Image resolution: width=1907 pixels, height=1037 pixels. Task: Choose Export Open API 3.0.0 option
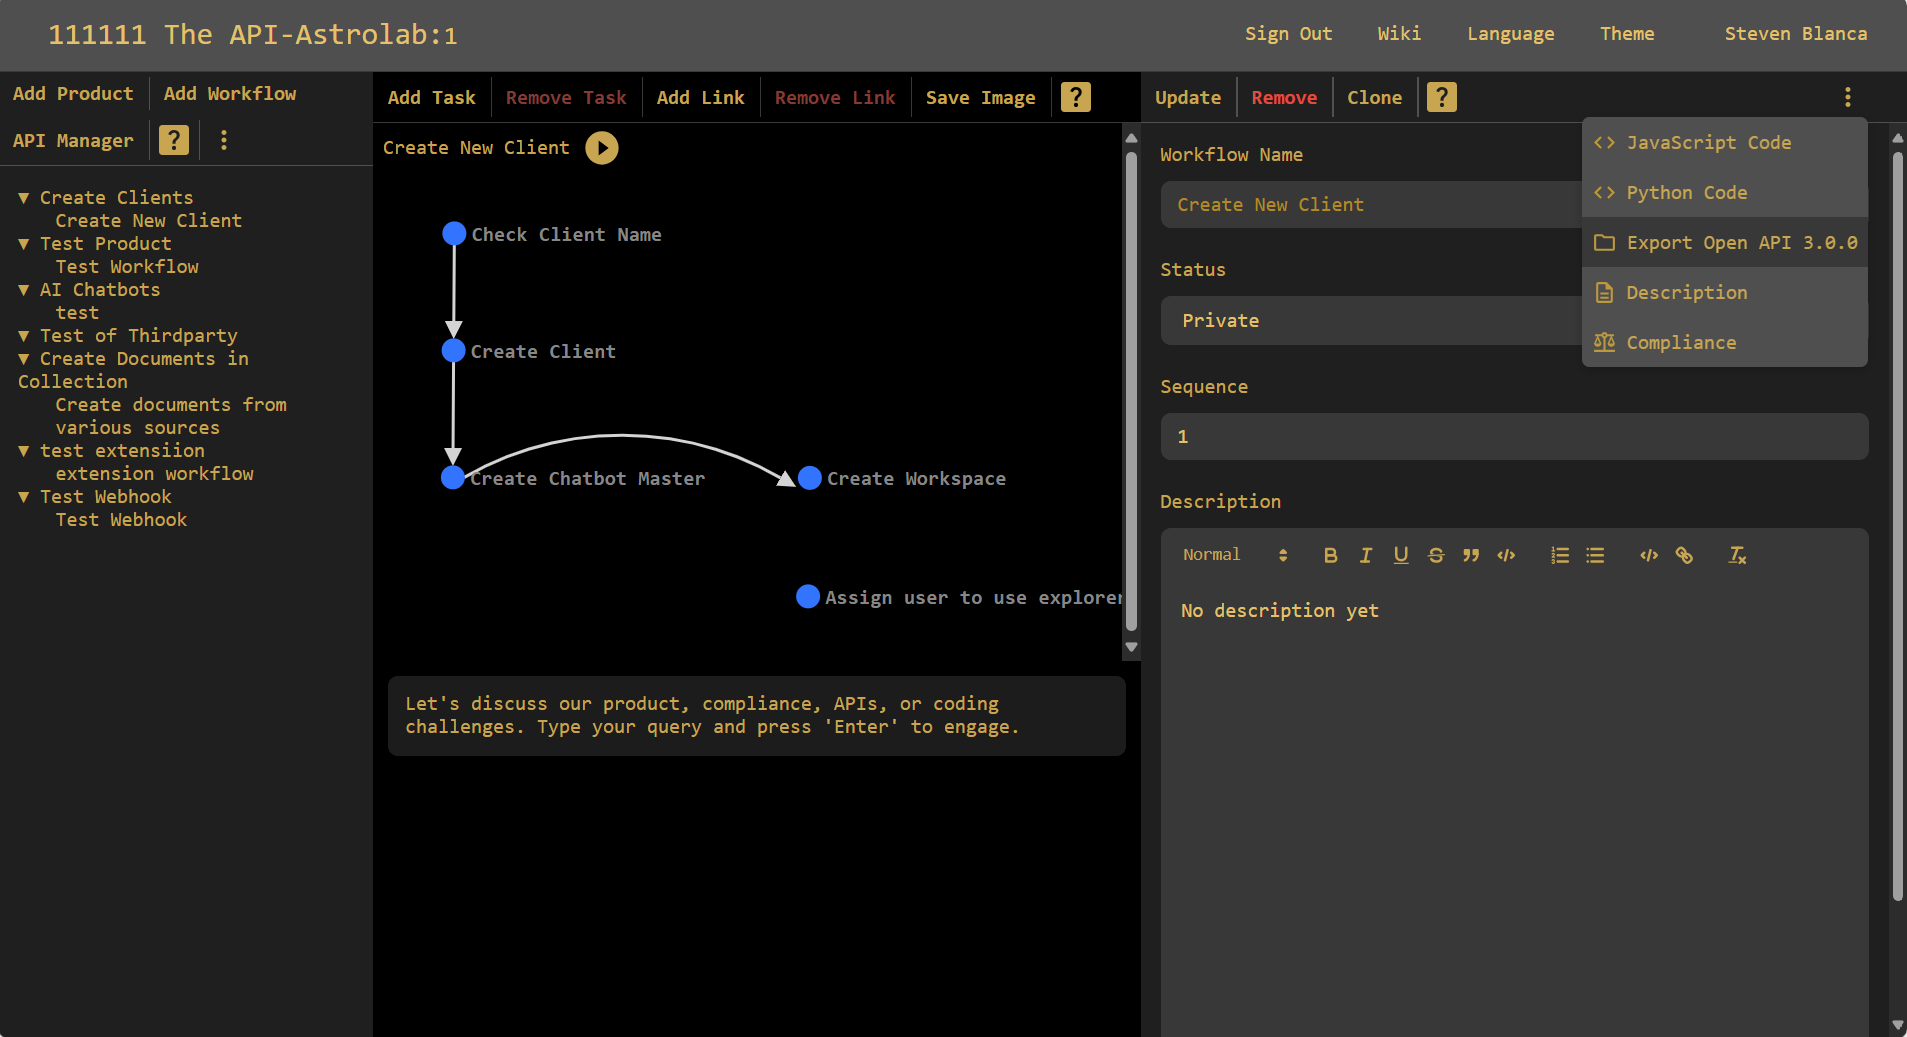coord(1741,243)
